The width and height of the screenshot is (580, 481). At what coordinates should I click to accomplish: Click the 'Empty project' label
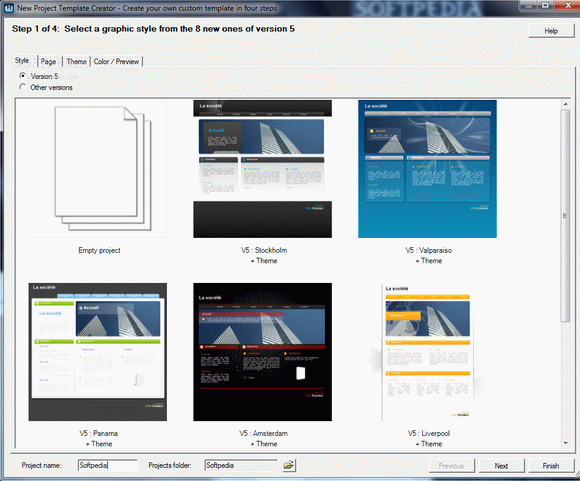click(x=99, y=250)
